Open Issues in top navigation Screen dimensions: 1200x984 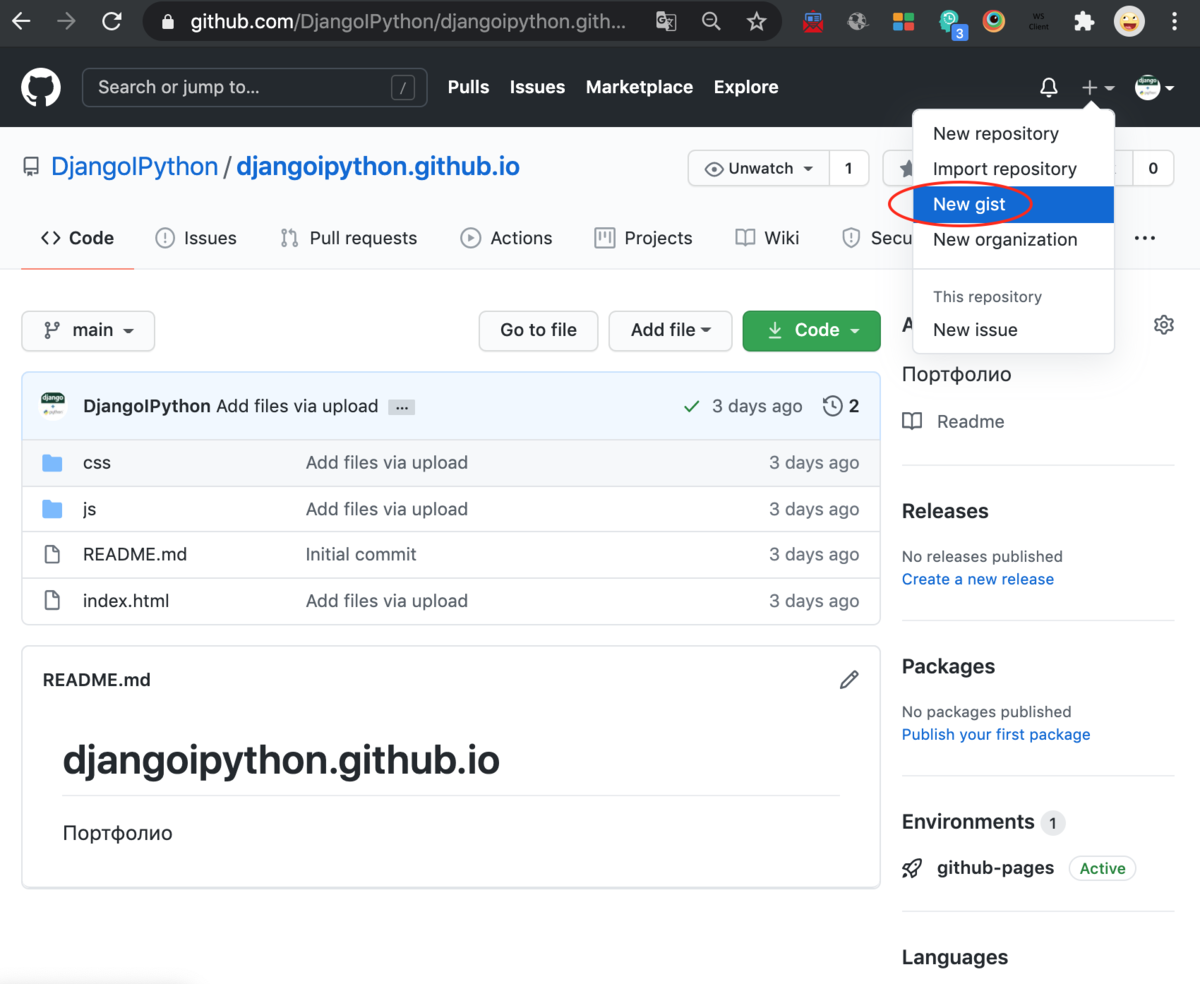click(538, 88)
